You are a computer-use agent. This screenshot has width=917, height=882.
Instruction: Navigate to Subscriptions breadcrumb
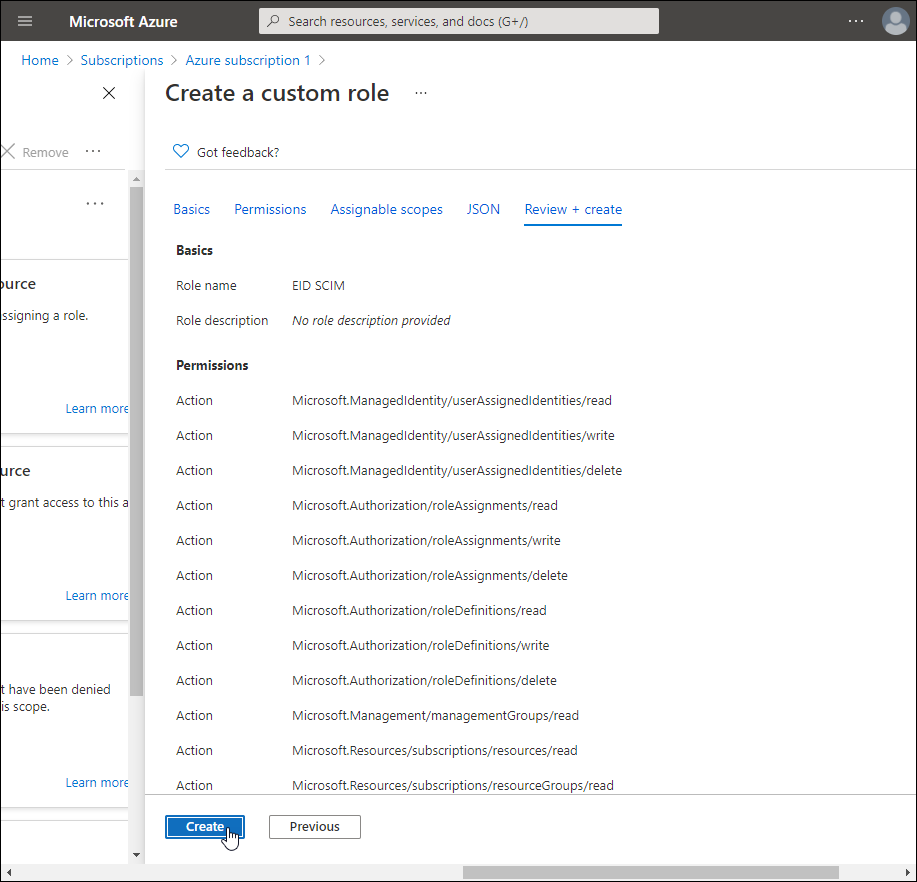[x=122, y=60]
